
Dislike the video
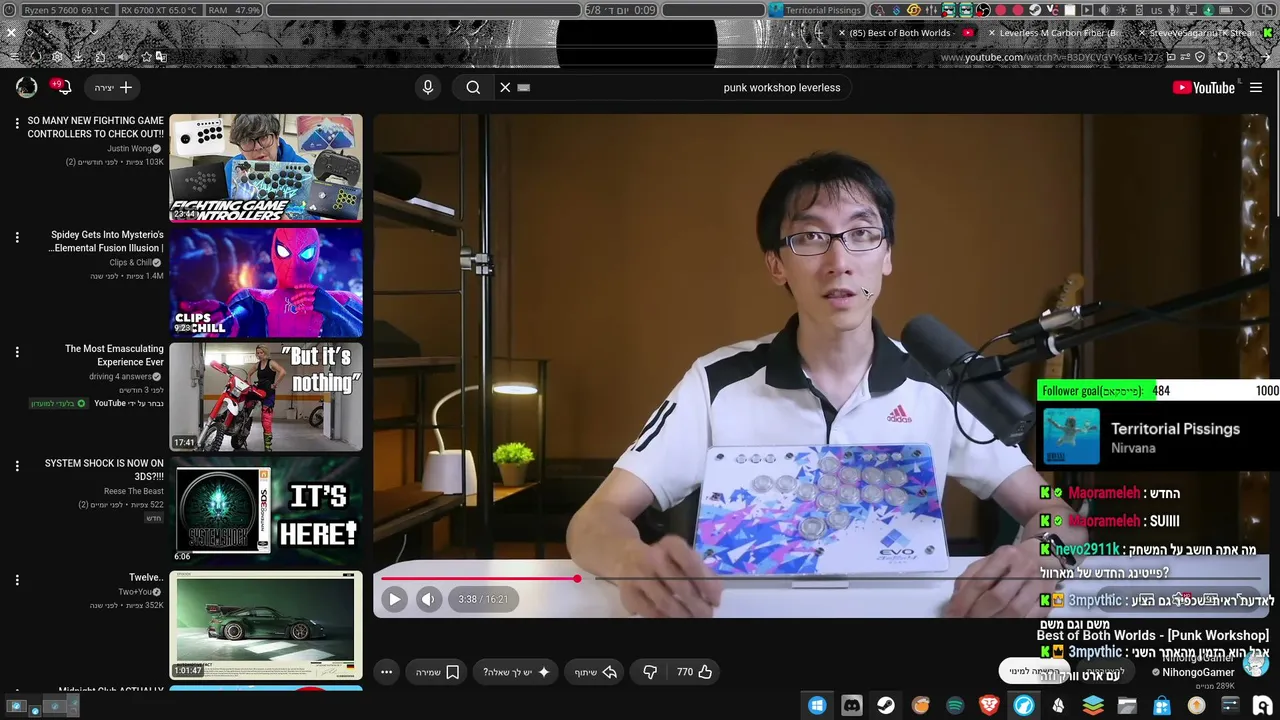point(650,672)
